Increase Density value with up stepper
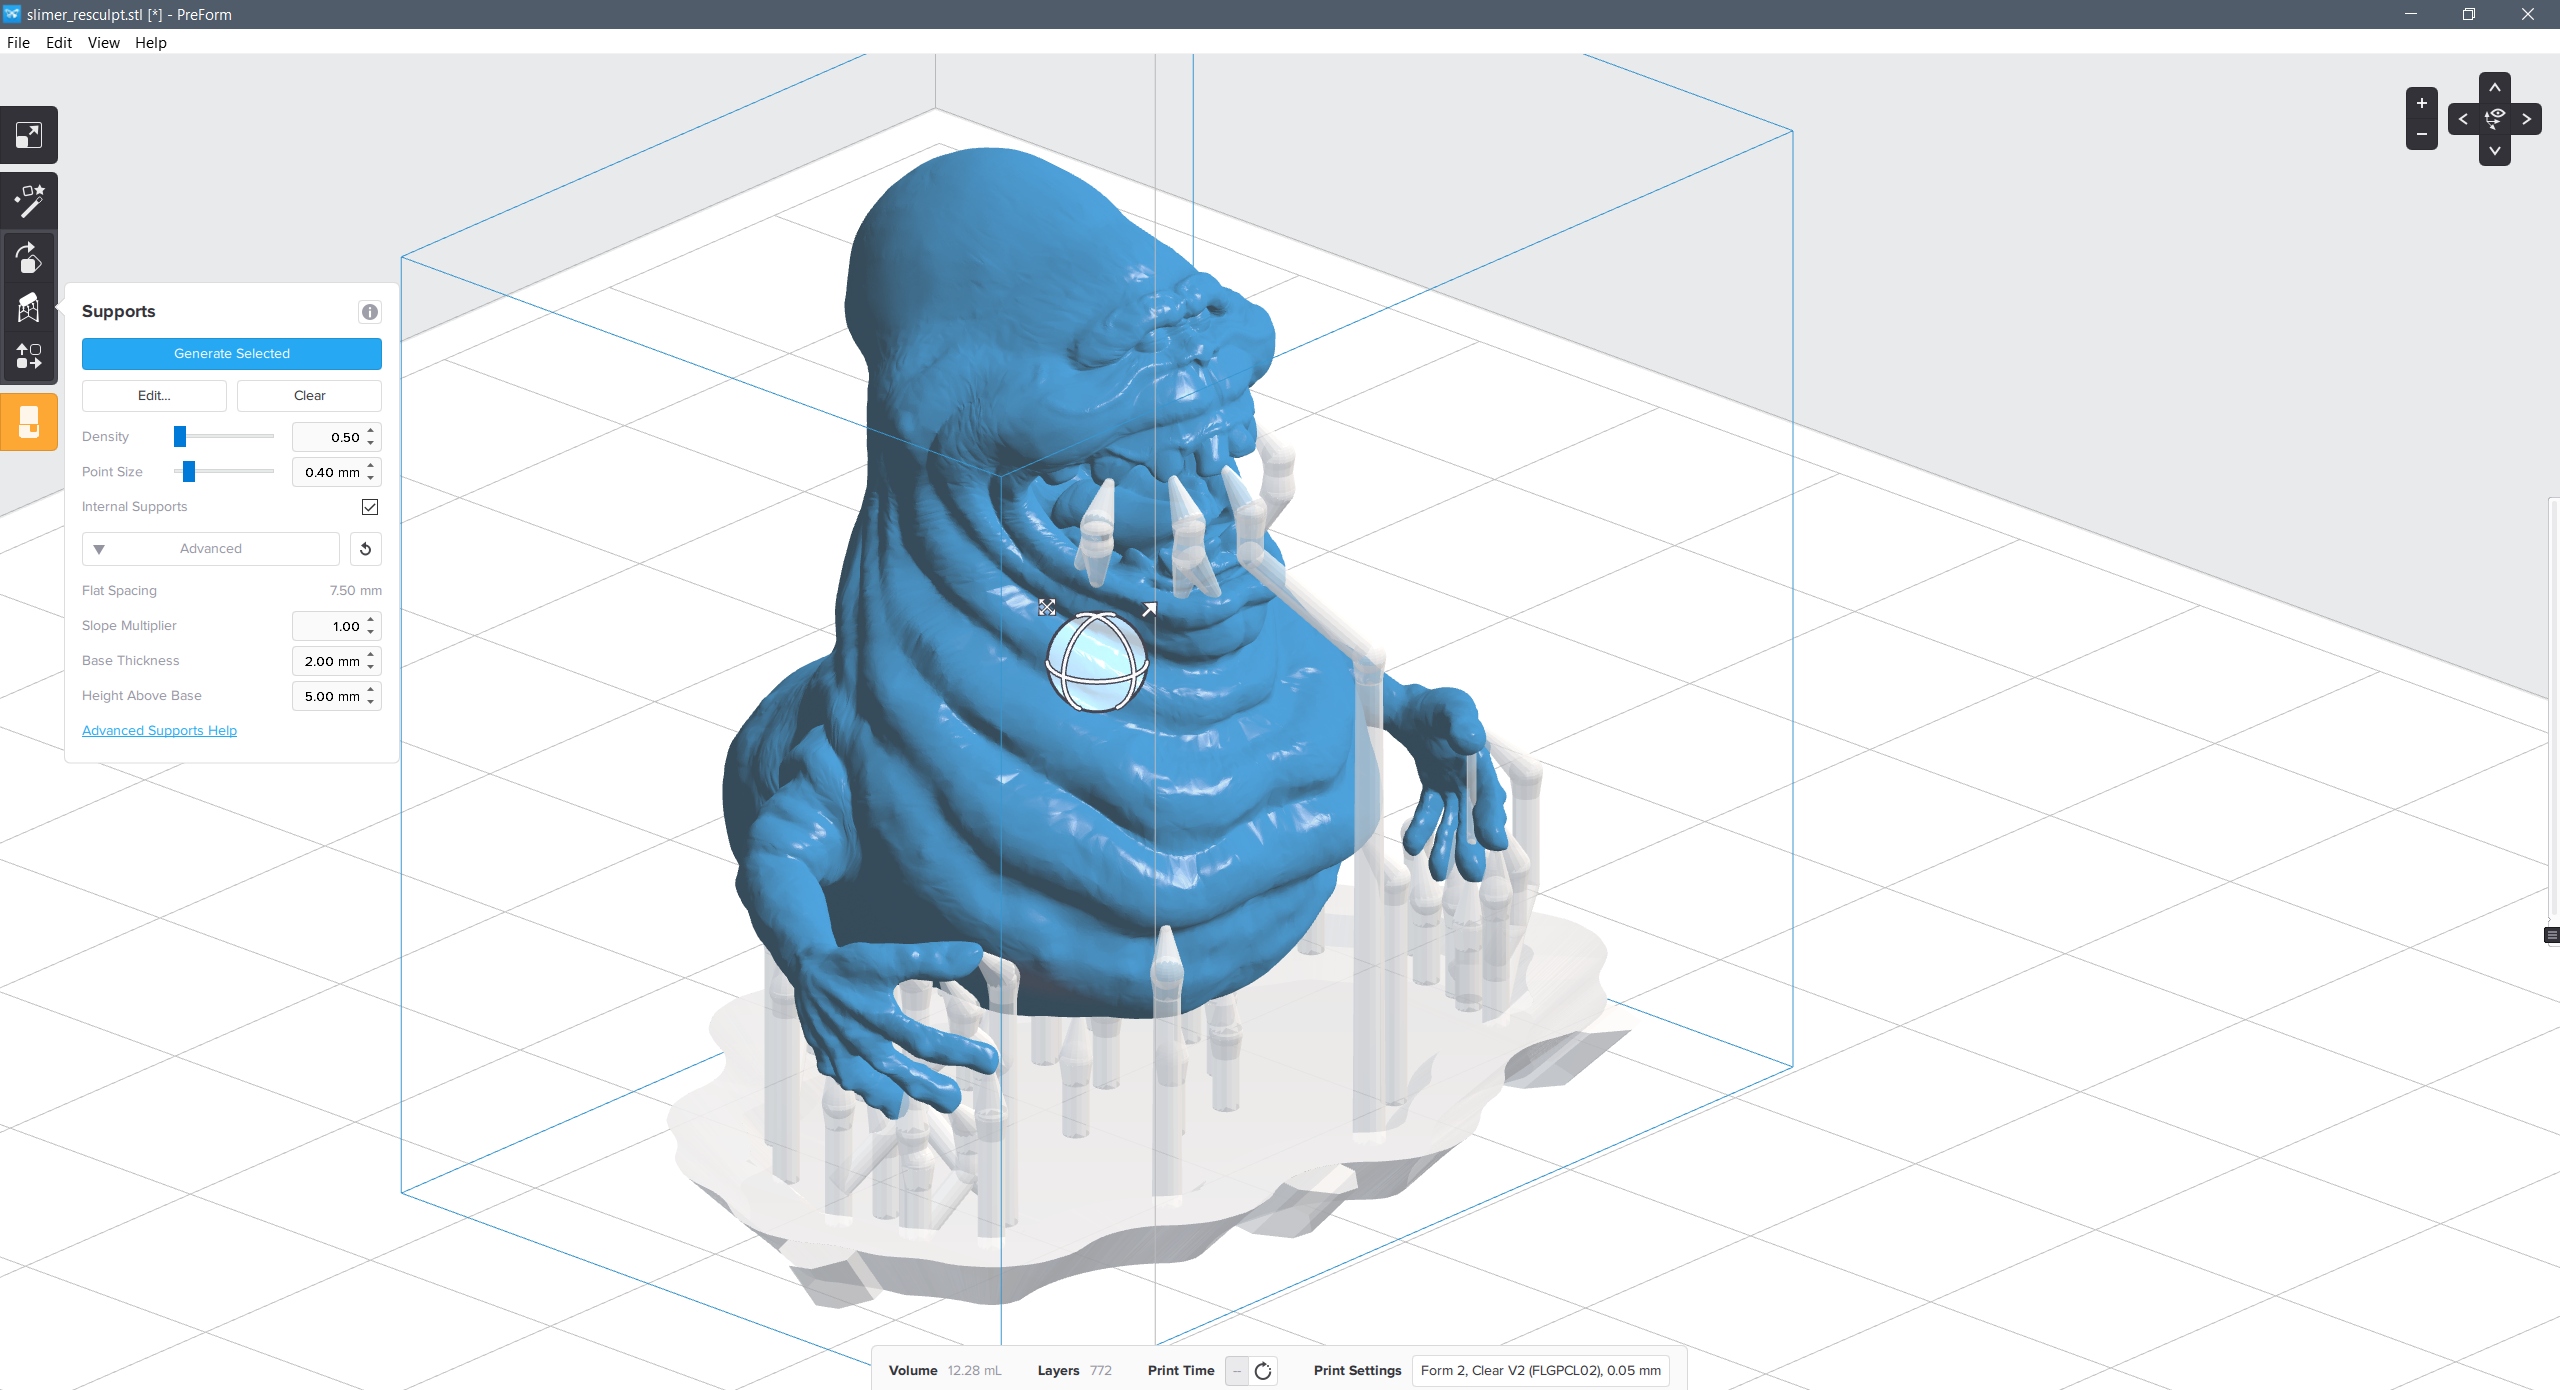2560x1390 pixels. click(371, 431)
